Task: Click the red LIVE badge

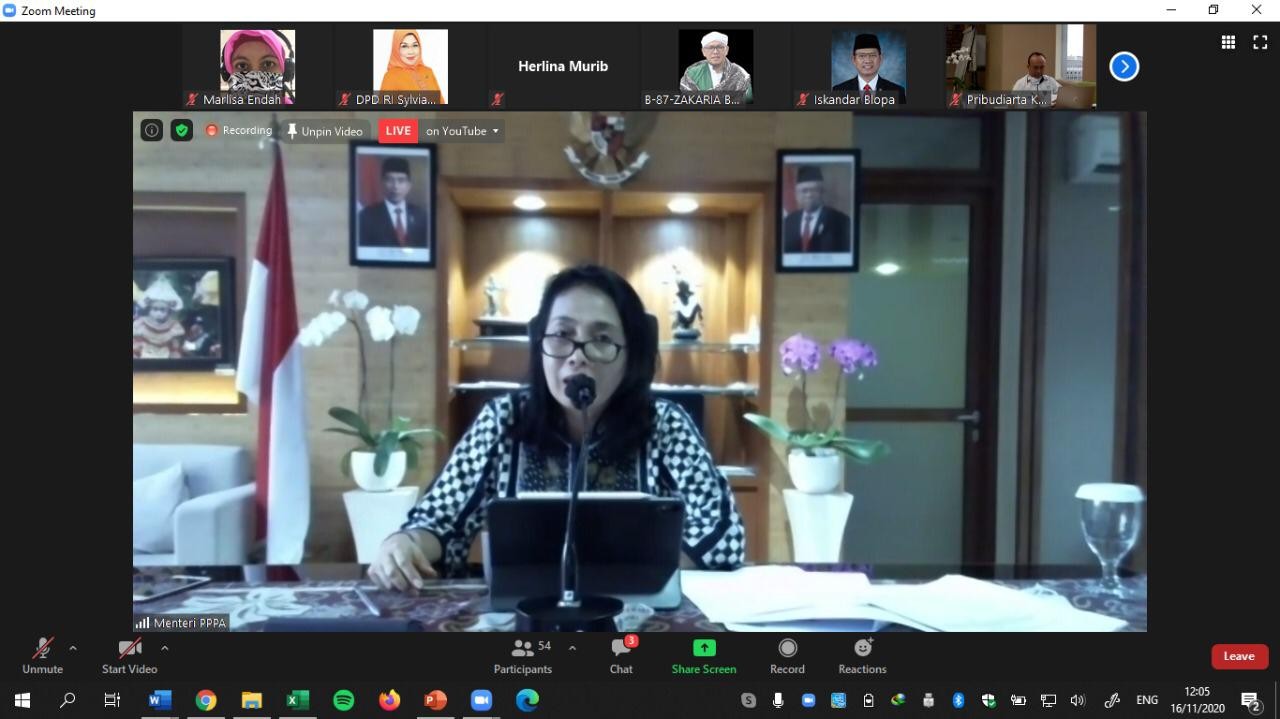Action: 398,131
